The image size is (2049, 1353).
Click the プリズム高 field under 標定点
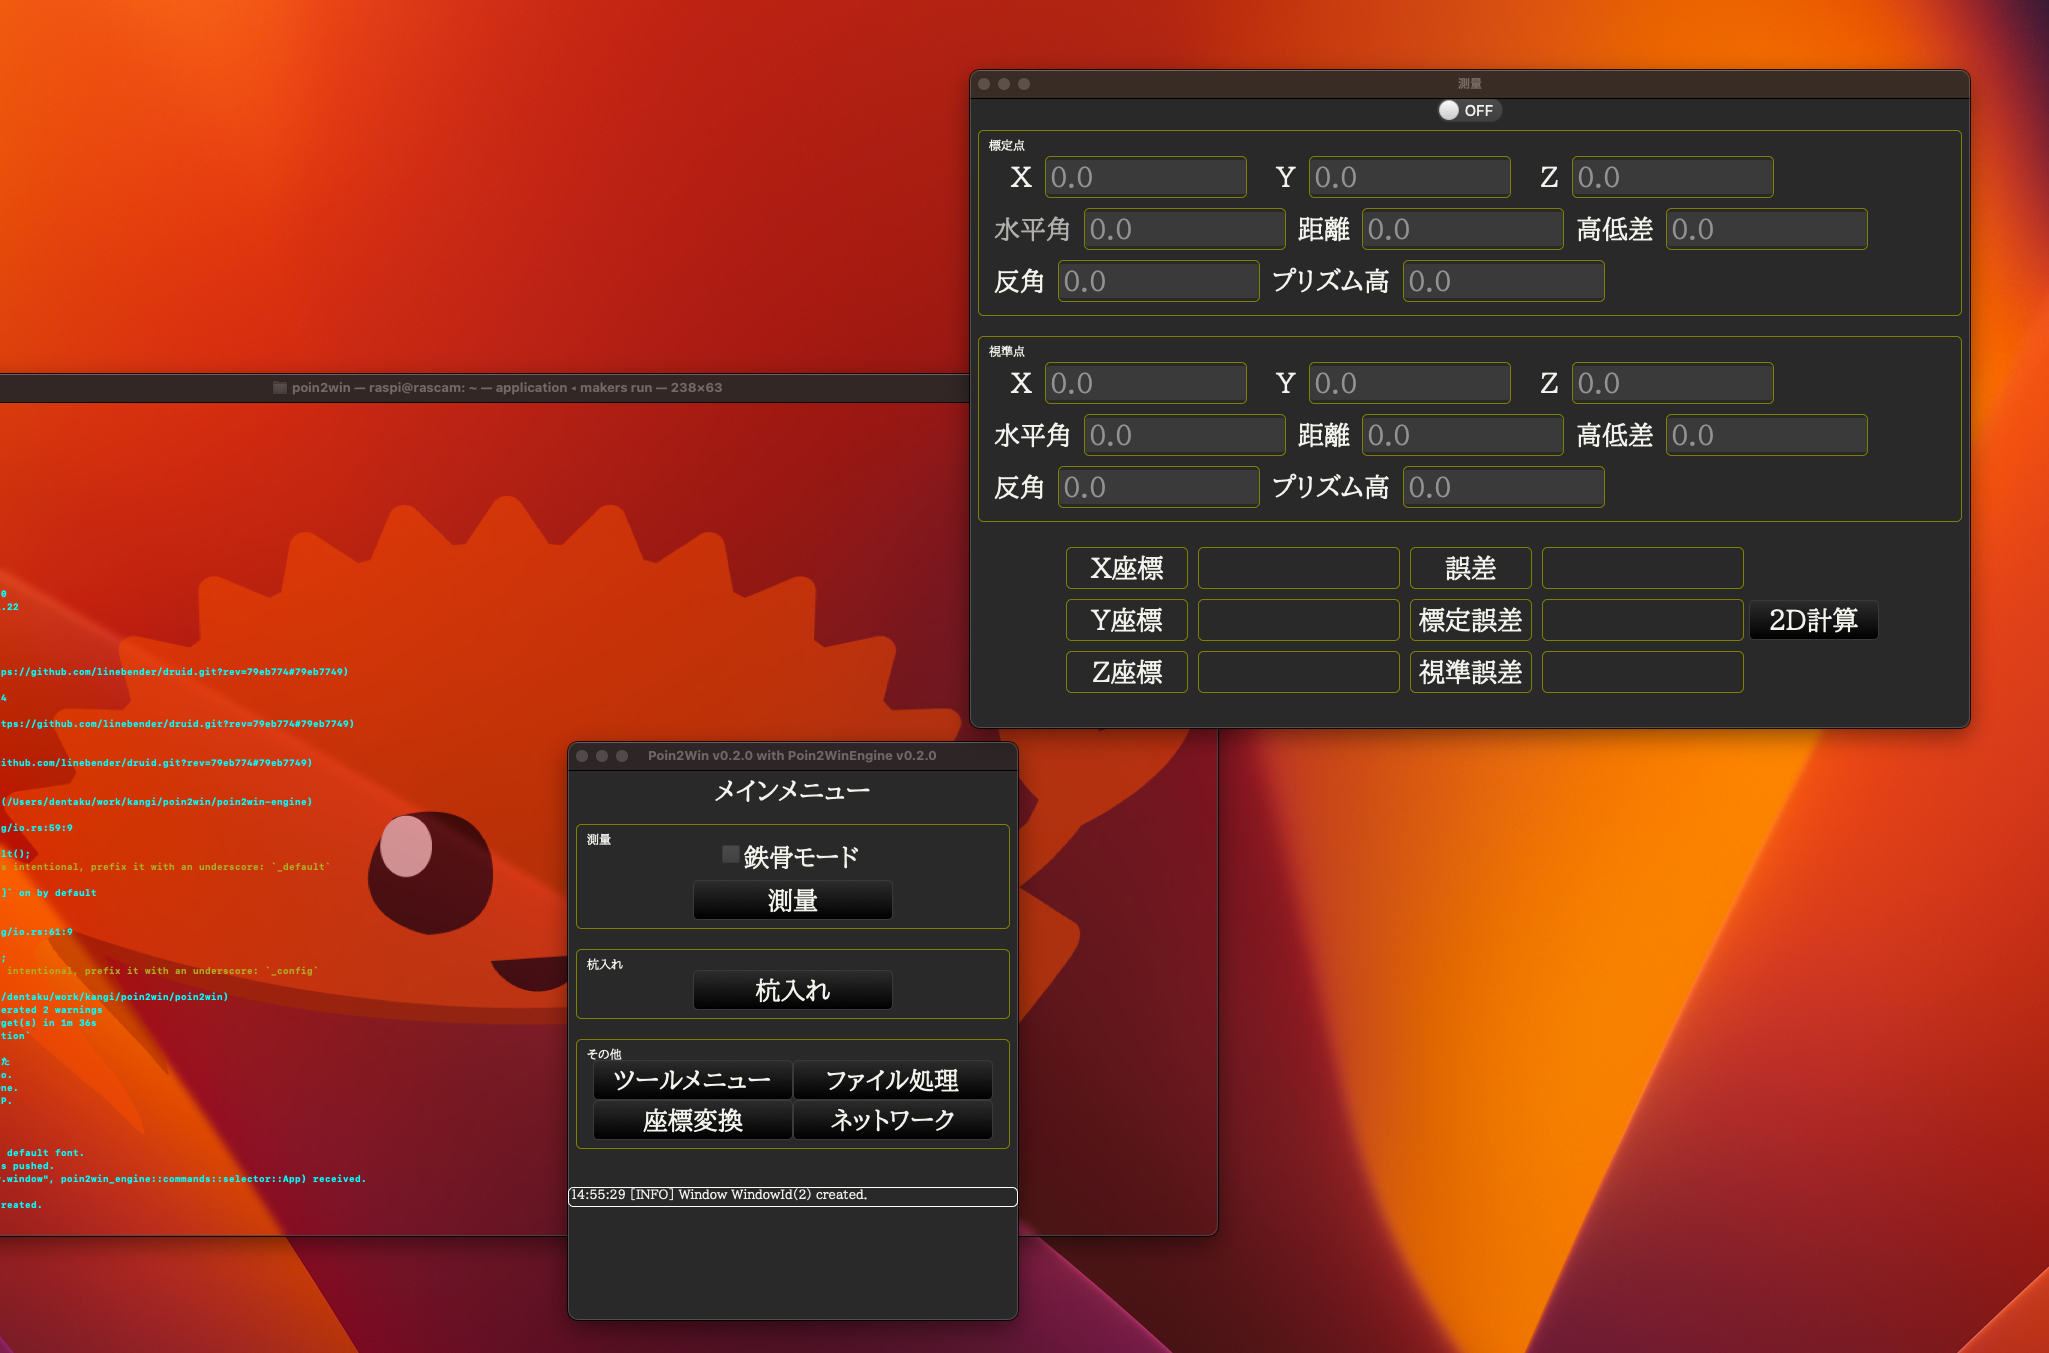pos(1503,281)
